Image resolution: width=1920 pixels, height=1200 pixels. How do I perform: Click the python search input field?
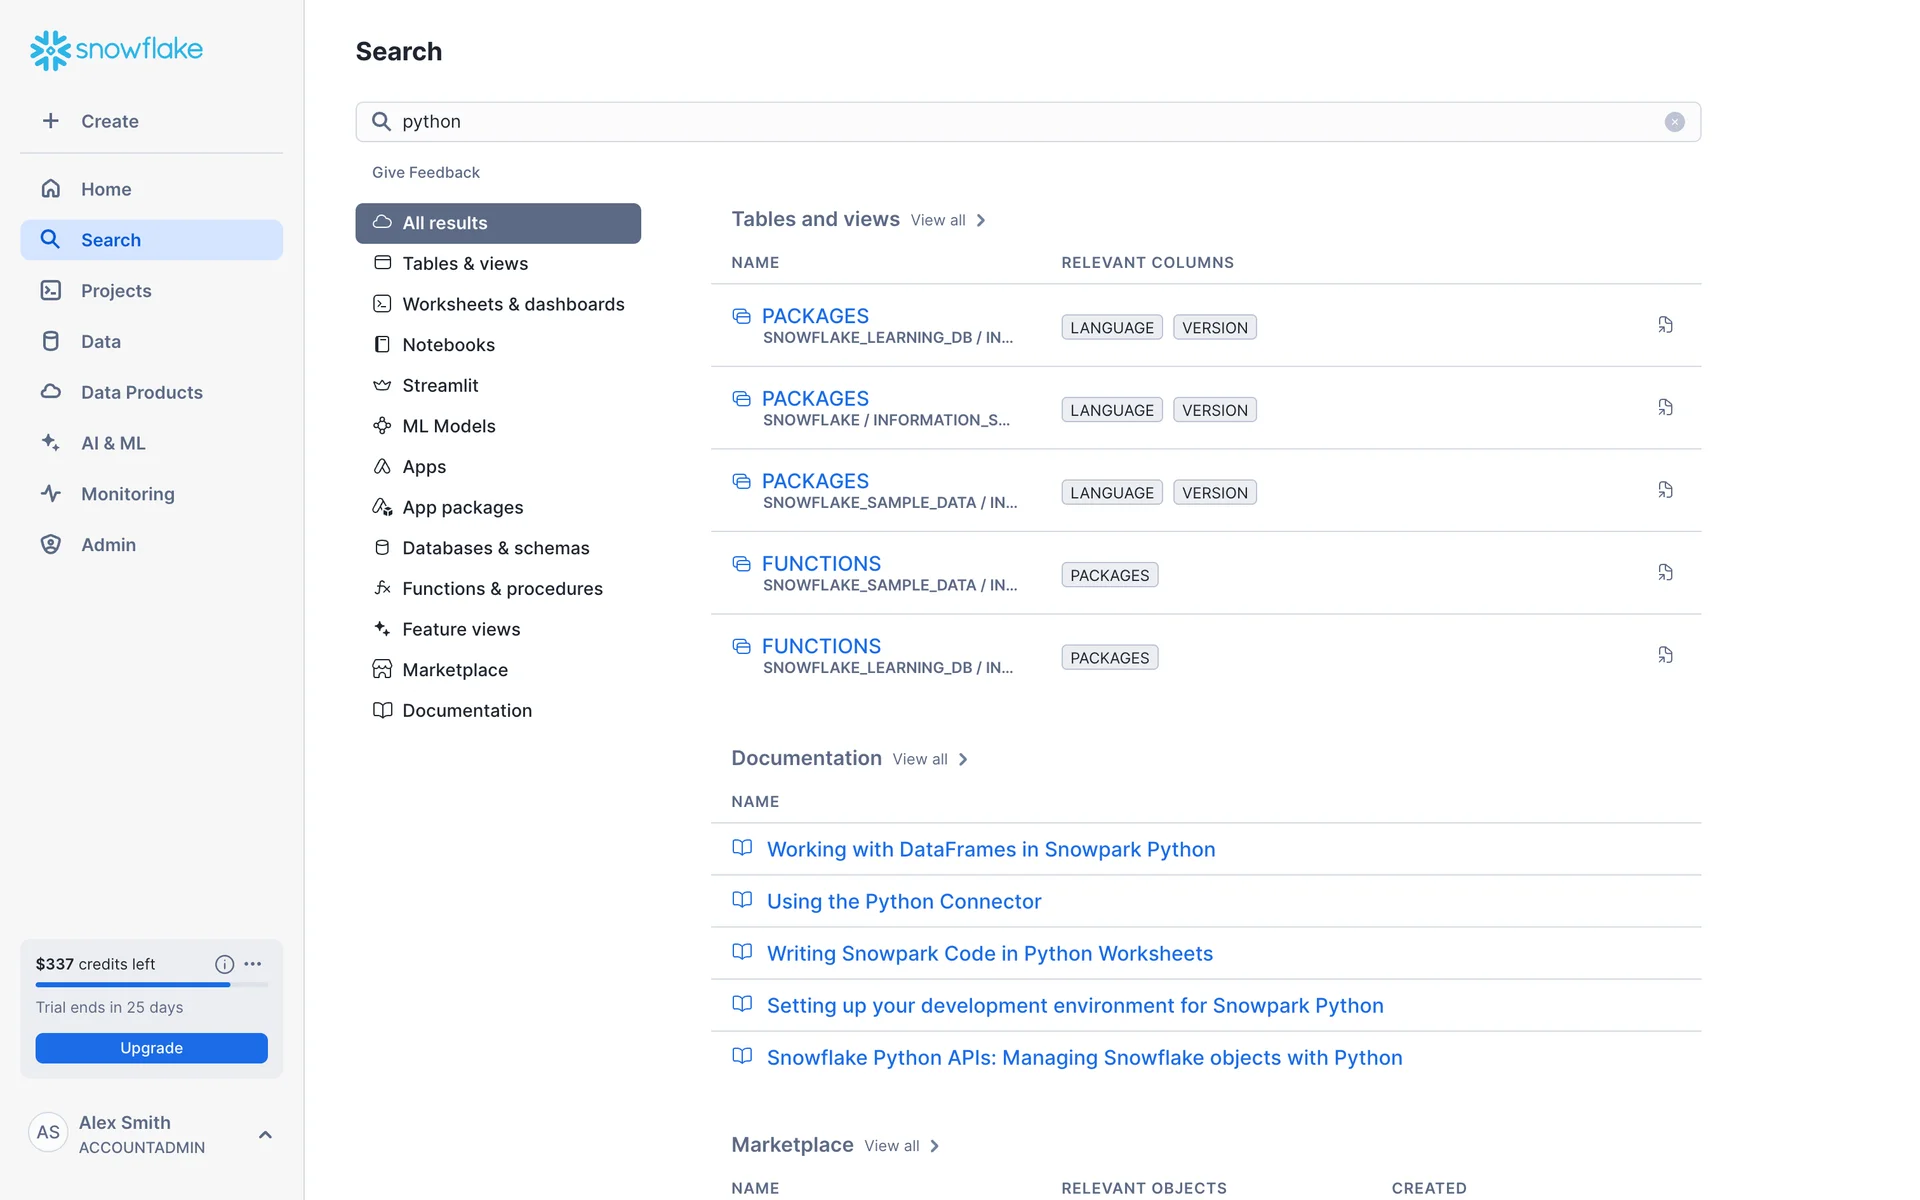click(x=1000, y=122)
